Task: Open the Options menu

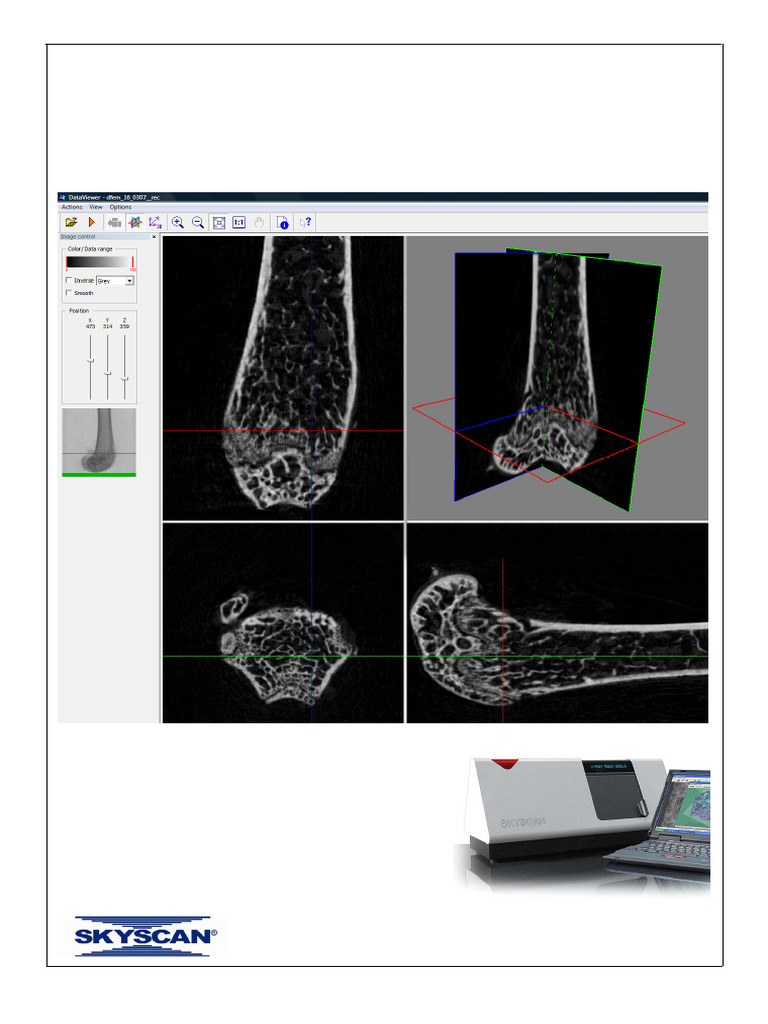Action: tap(120, 207)
